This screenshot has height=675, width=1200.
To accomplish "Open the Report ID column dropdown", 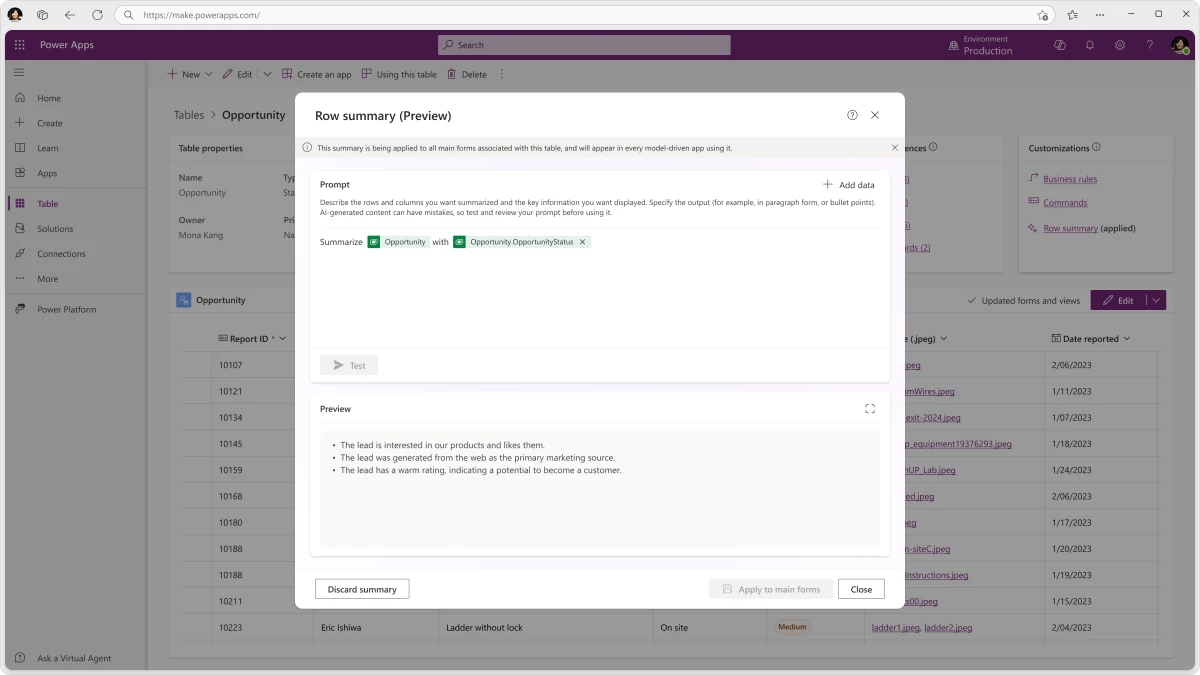I will [x=283, y=338].
